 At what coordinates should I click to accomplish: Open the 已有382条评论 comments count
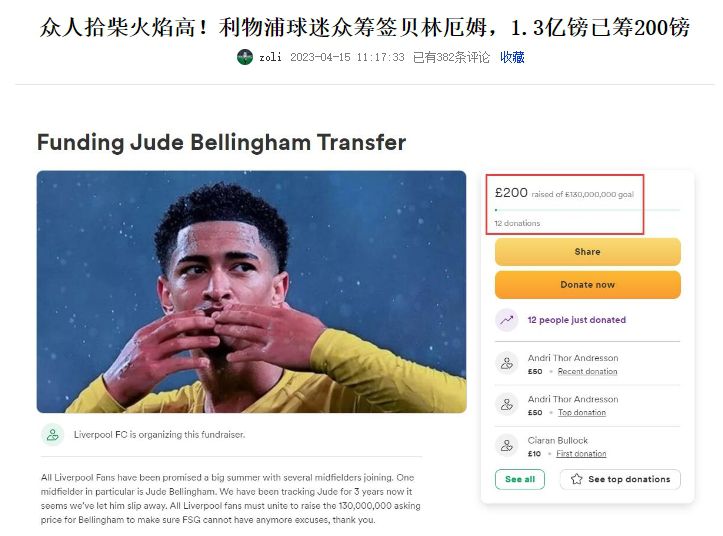pyautogui.click(x=451, y=57)
